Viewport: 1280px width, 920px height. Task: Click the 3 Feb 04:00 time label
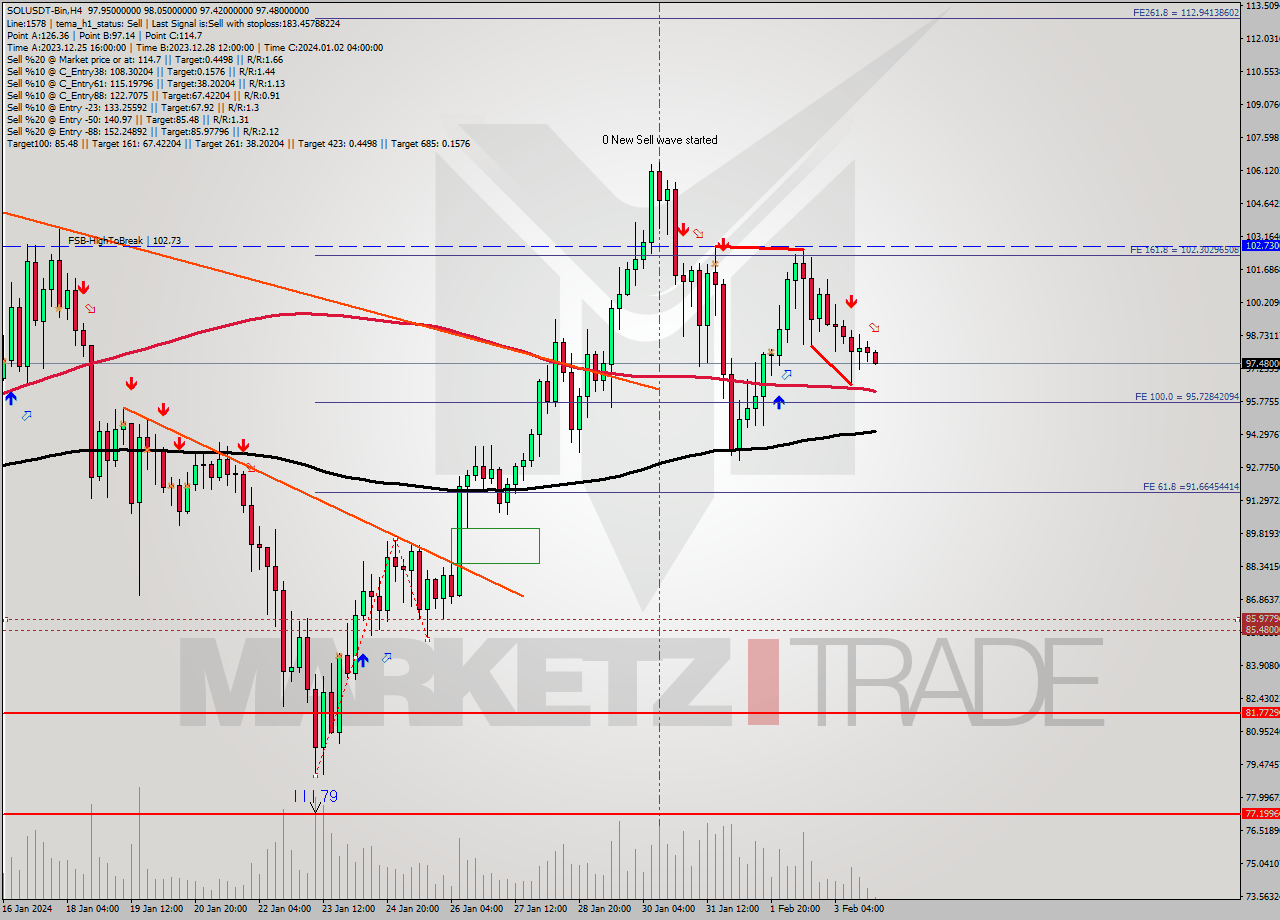860,909
